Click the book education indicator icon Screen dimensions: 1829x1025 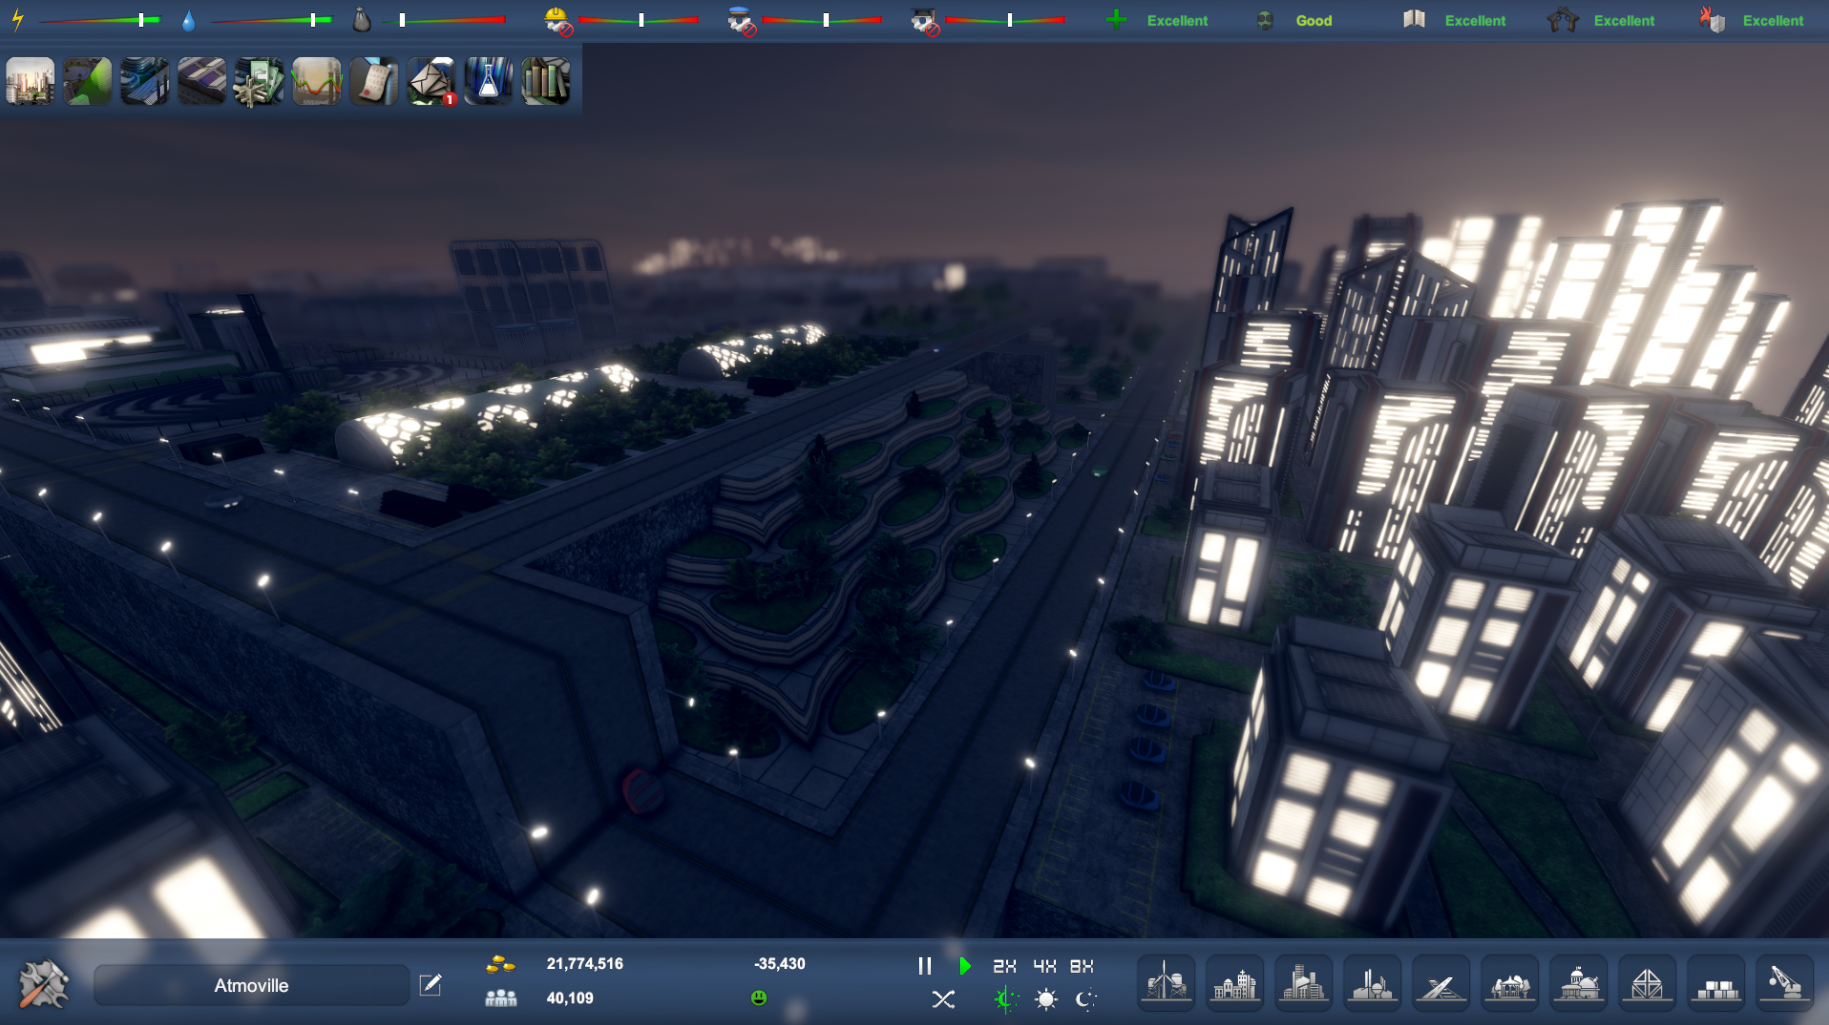coord(1414,19)
